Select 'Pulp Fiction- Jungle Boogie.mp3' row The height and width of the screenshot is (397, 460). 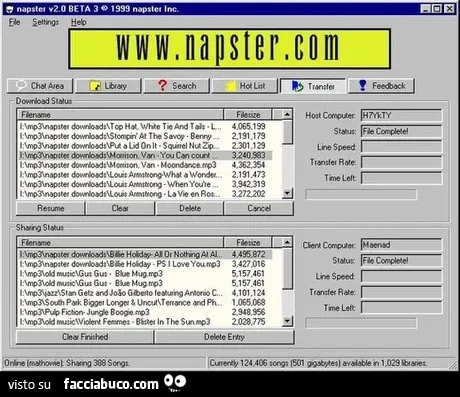coord(145,312)
